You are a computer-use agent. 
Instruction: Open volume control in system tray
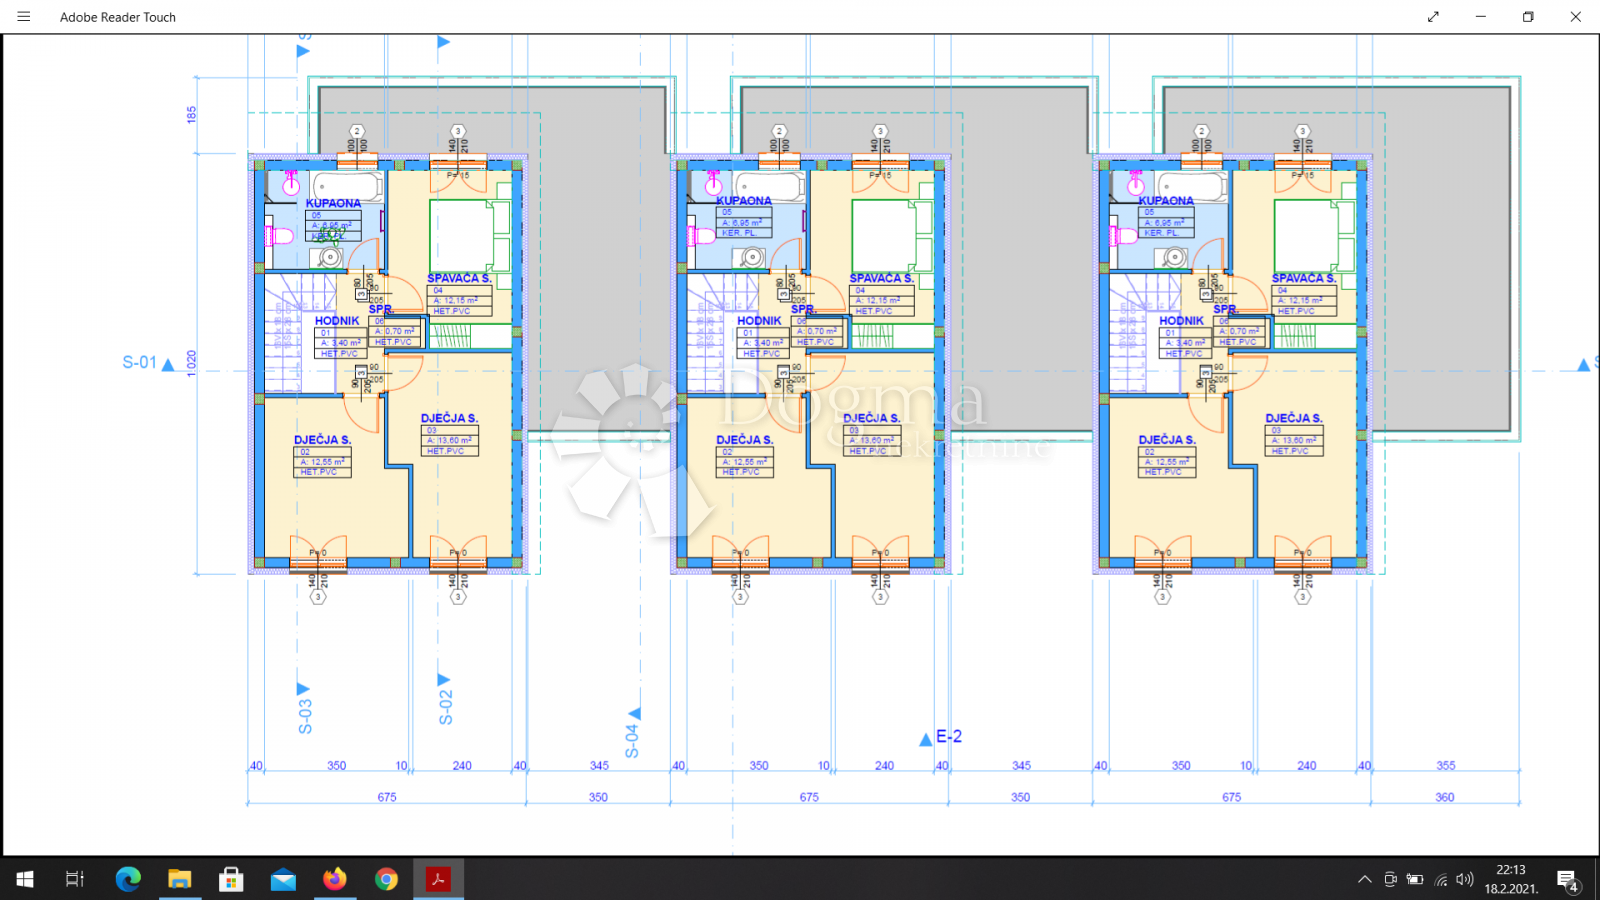[1465, 880]
